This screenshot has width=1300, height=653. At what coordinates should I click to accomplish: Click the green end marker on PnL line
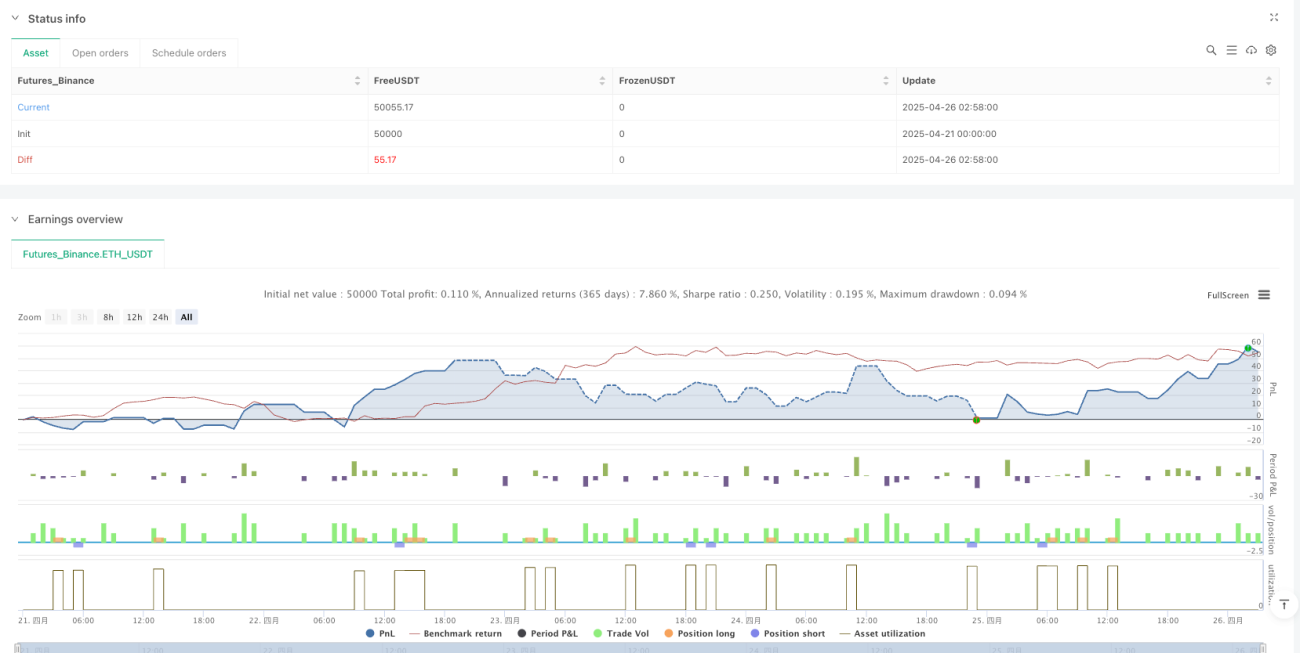point(1248,348)
